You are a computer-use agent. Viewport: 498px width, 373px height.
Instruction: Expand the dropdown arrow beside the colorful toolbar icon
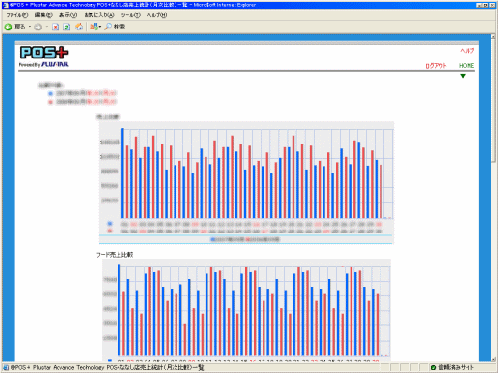click(100, 27)
